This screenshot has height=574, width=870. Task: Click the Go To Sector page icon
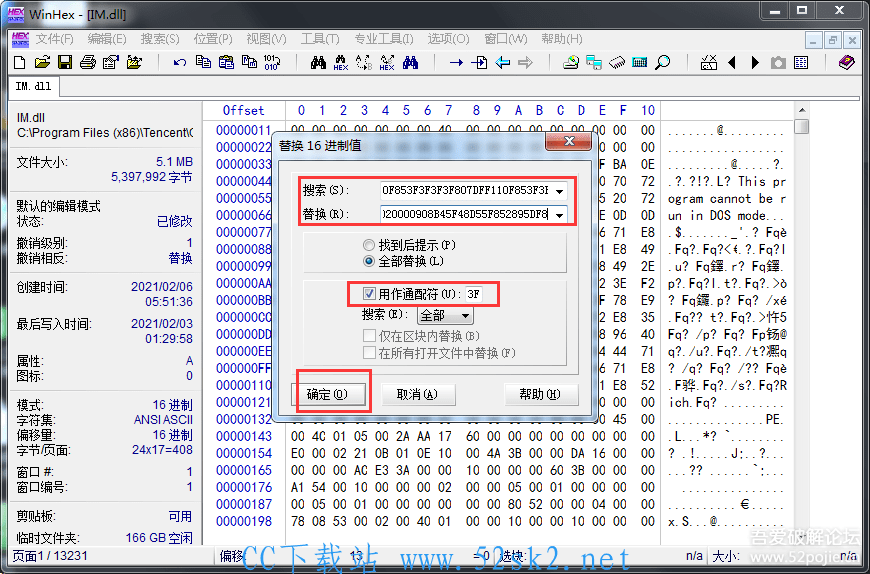[x=479, y=62]
